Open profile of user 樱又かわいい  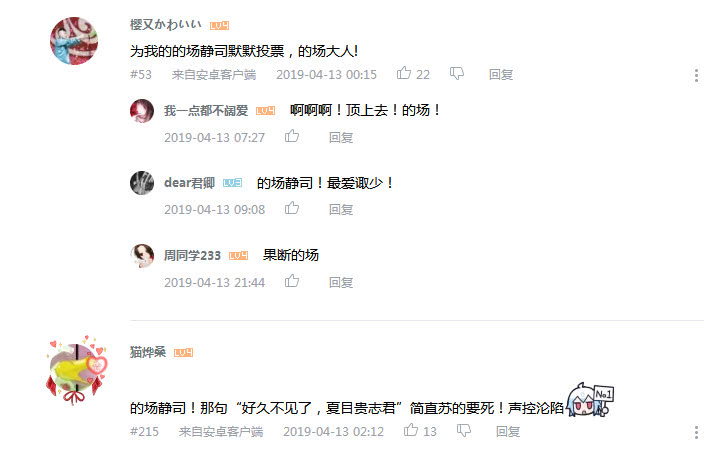(166, 24)
